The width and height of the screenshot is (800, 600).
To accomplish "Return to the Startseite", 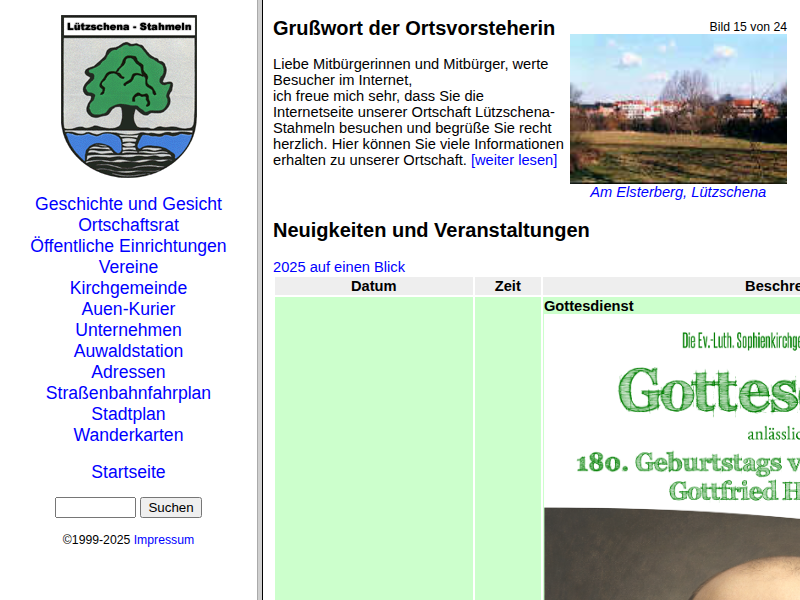I will 129,471.
